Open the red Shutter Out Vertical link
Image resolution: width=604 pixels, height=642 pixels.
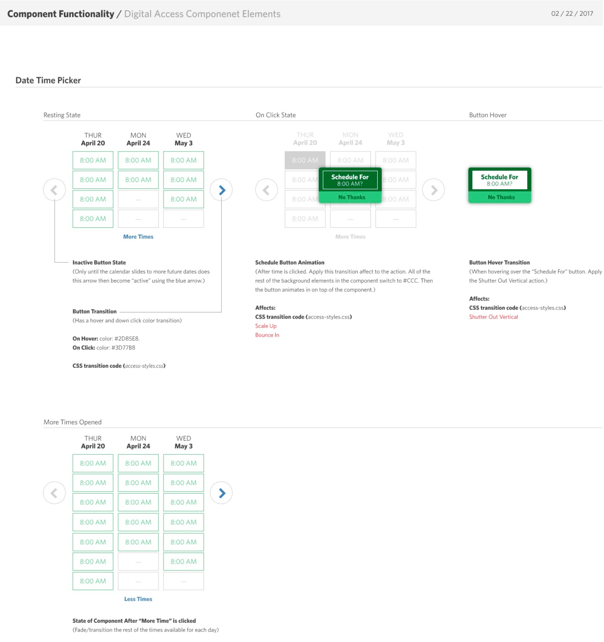coord(493,317)
